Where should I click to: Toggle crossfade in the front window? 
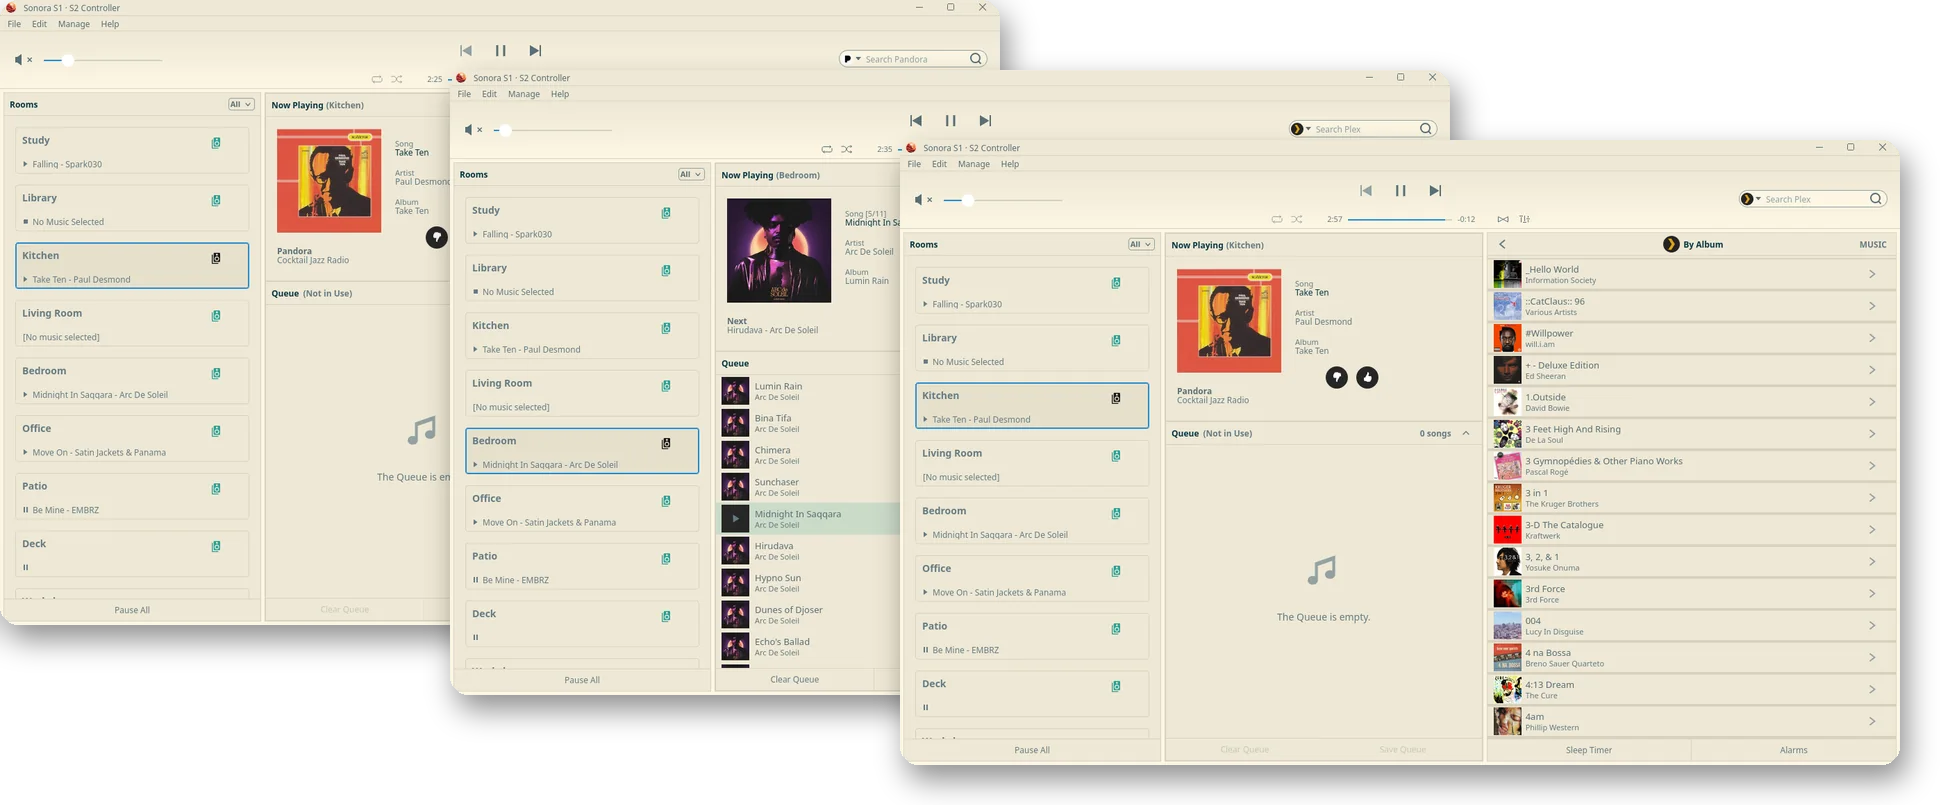(1503, 219)
